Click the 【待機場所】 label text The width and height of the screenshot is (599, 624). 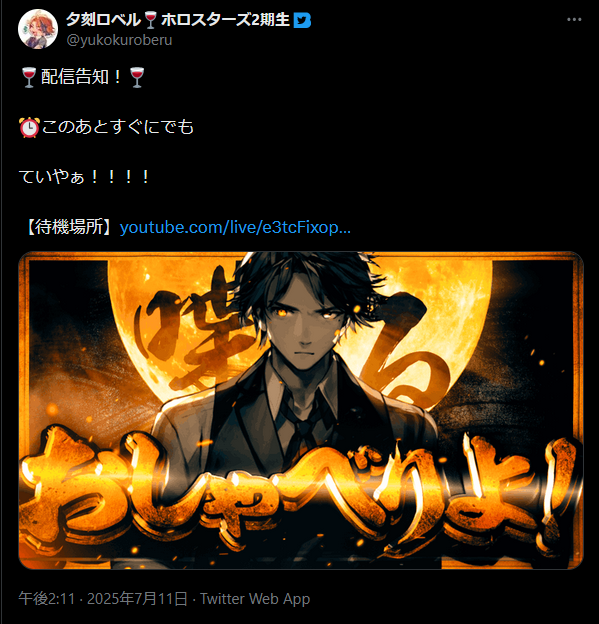tap(69, 227)
